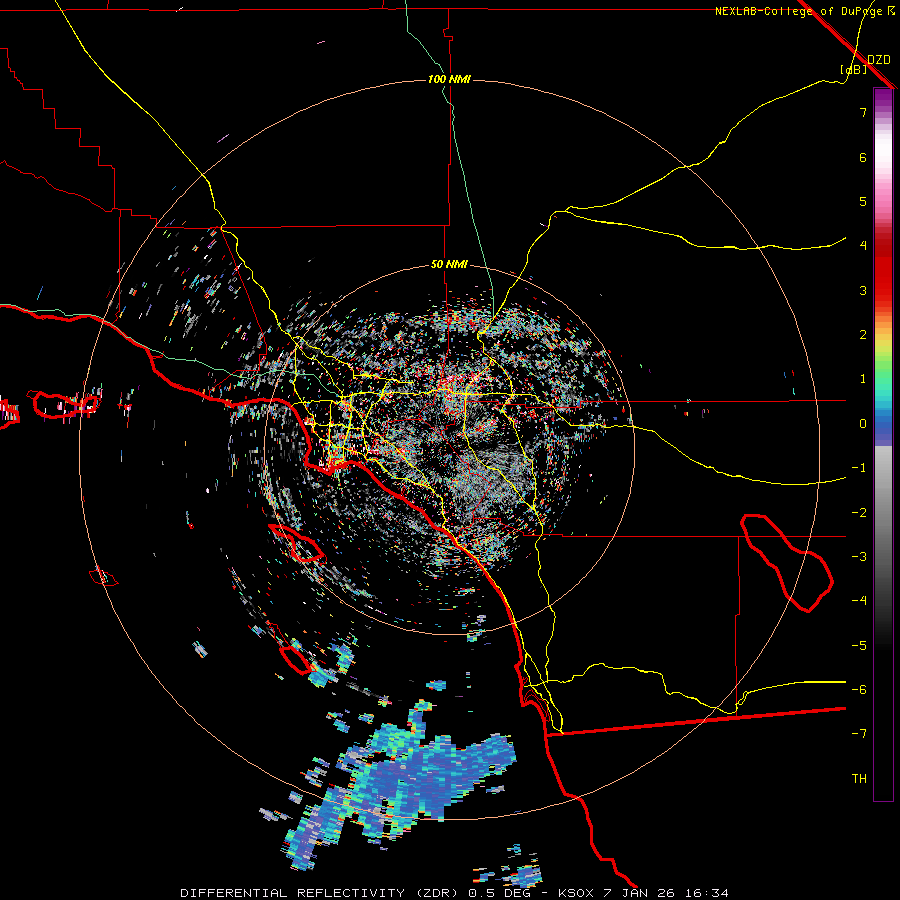Screen dimensions: 900x900
Task: Click the color scale value 0
Action: [x=863, y=424]
